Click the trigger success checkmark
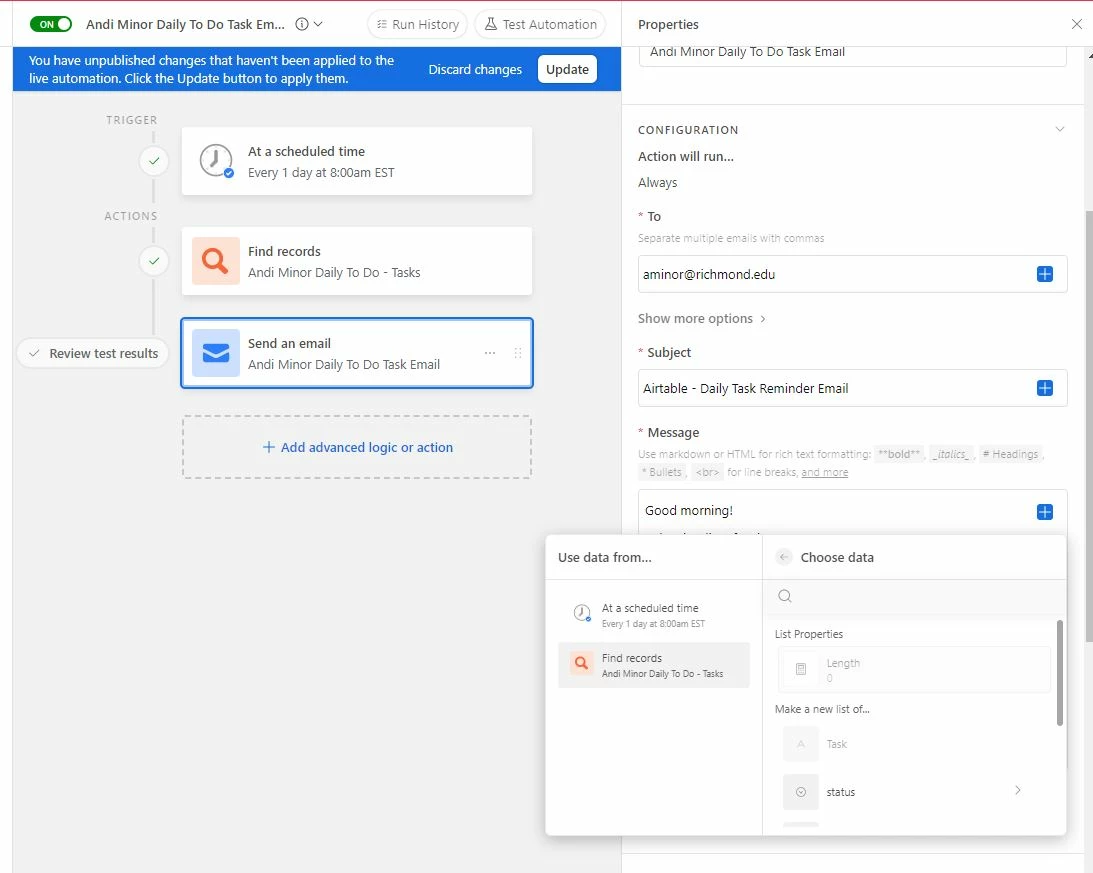 pos(154,161)
